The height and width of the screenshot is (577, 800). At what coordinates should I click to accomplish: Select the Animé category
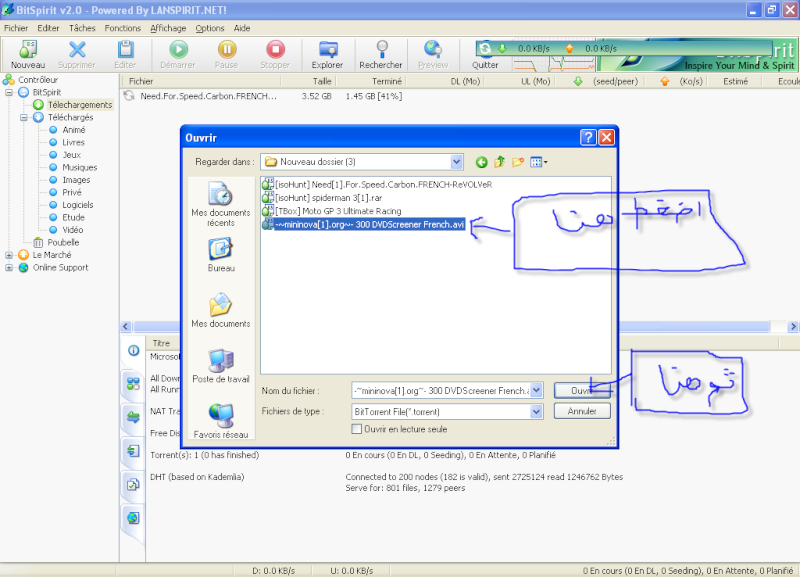73,130
